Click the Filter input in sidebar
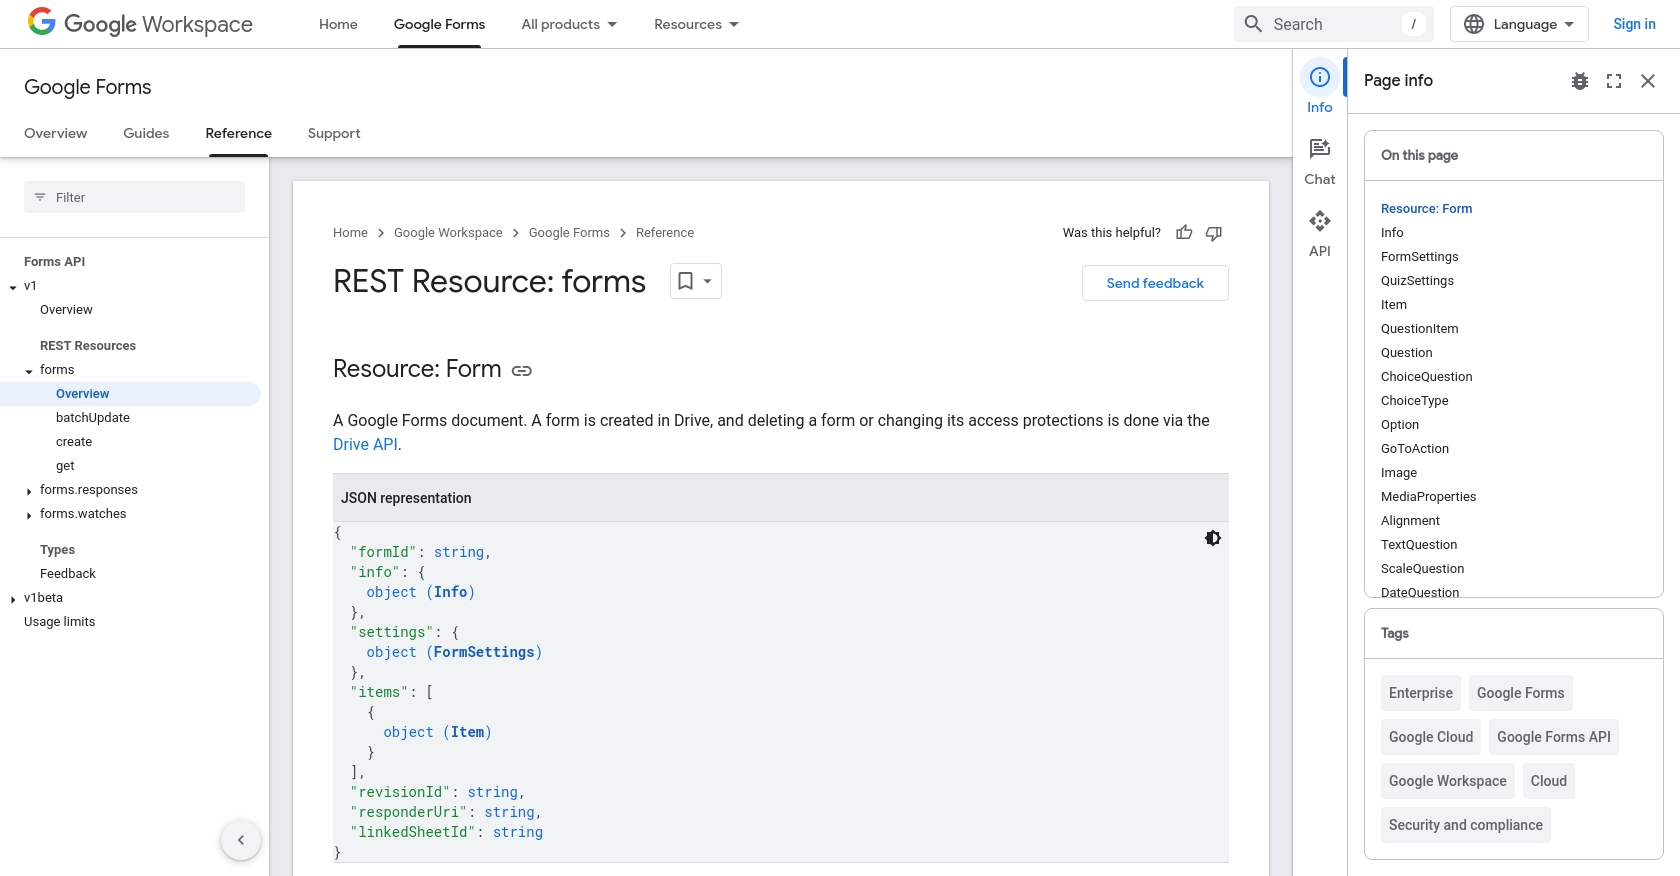 click(x=134, y=197)
